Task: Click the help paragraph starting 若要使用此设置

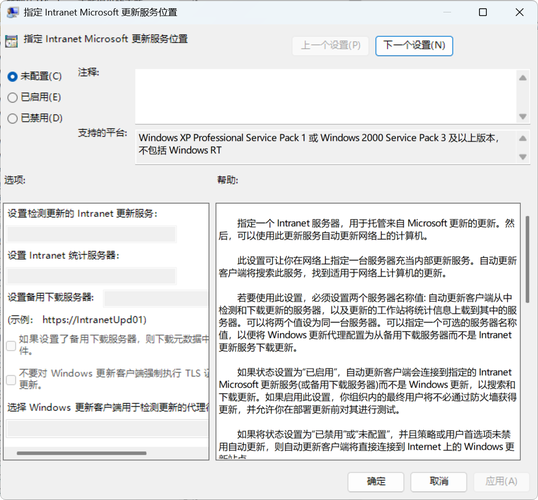Action: tap(367, 323)
